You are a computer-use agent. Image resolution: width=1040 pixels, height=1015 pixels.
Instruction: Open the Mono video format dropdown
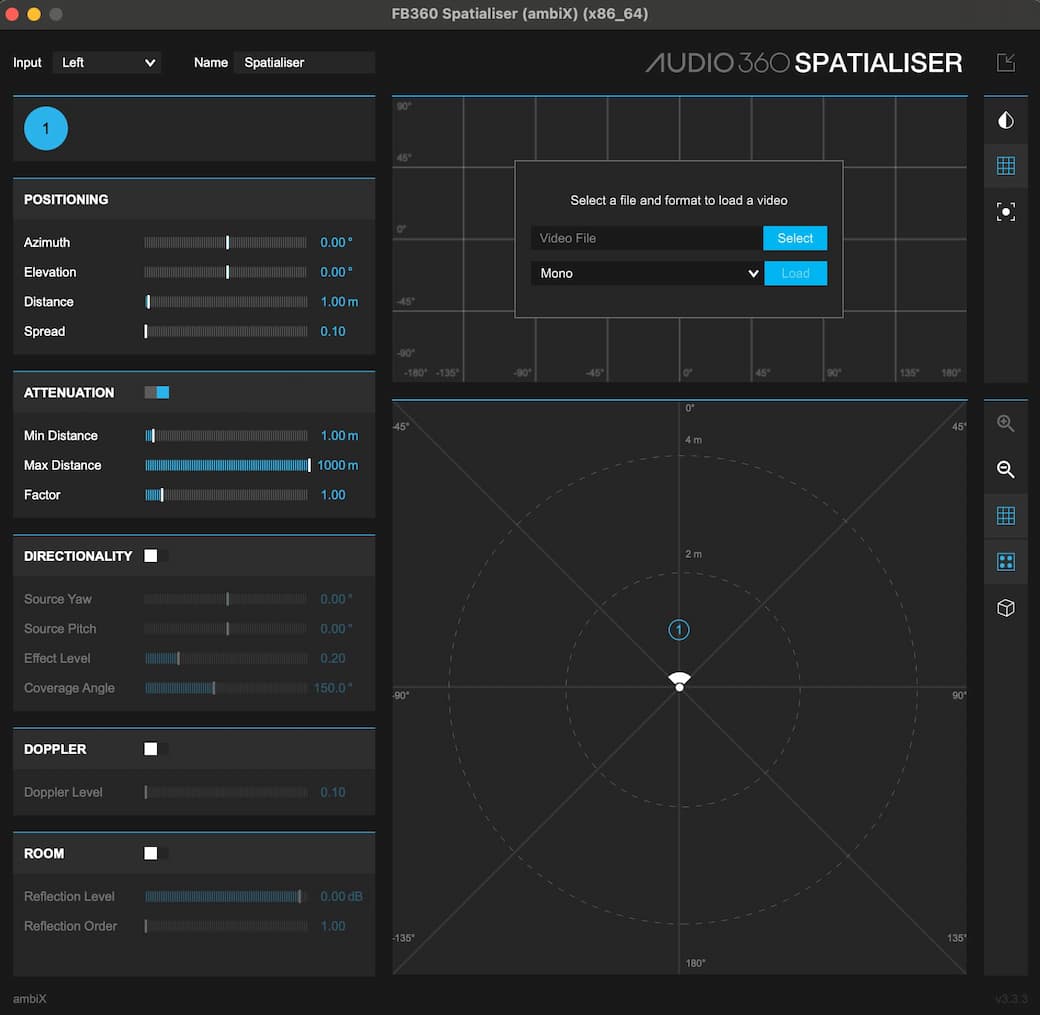click(646, 273)
